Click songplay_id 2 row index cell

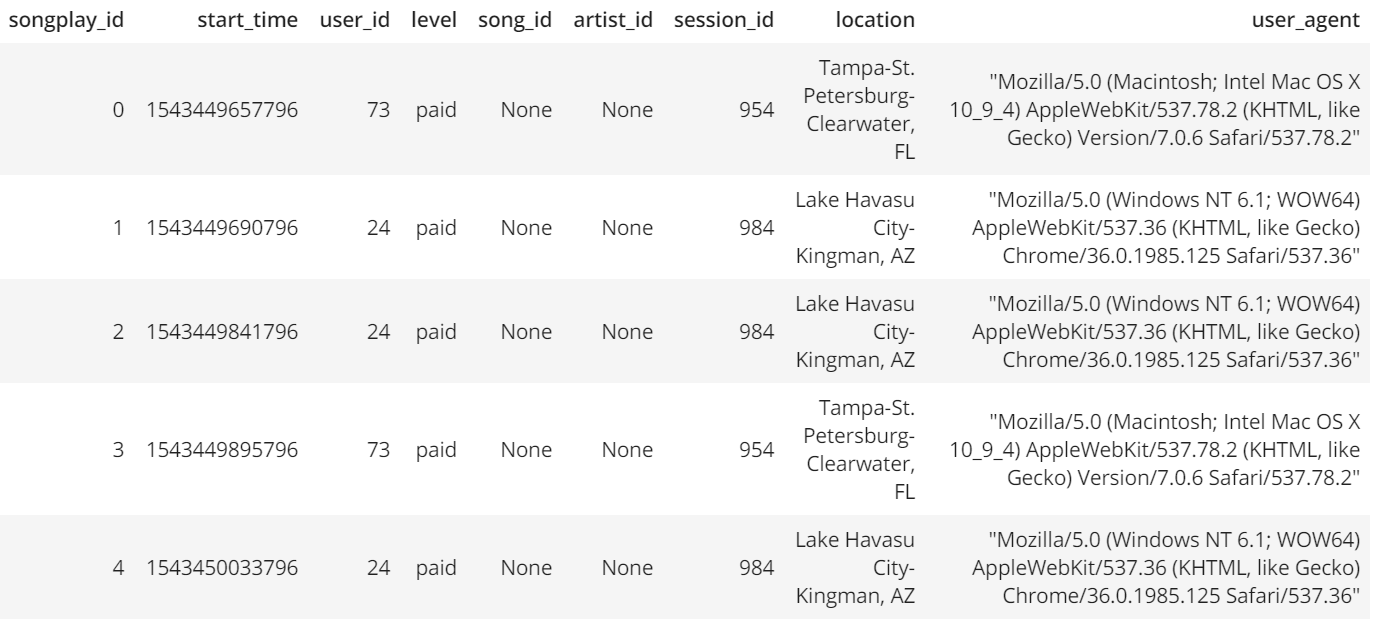tap(117, 333)
